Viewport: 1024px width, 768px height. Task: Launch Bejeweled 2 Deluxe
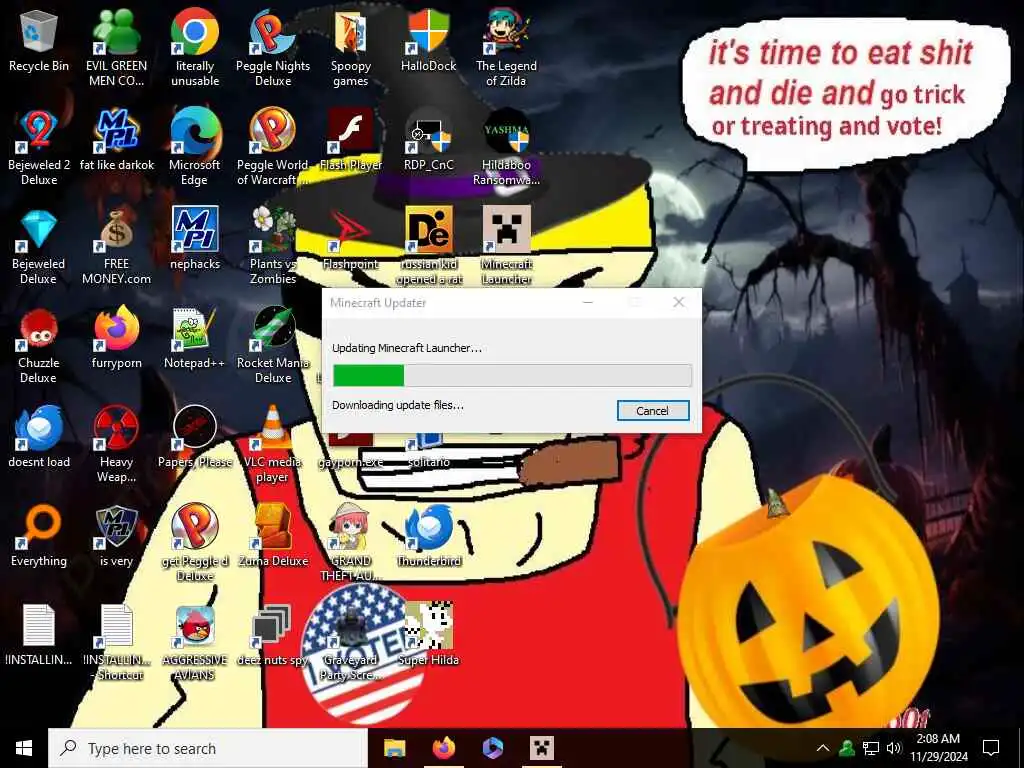(39, 148)
